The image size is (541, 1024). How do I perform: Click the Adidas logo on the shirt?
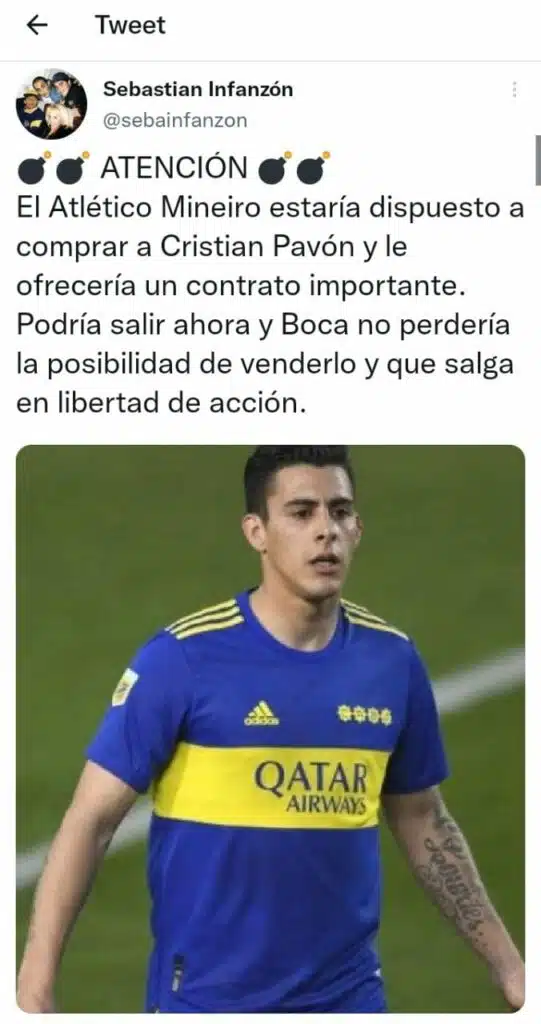(x=262, y=713)
